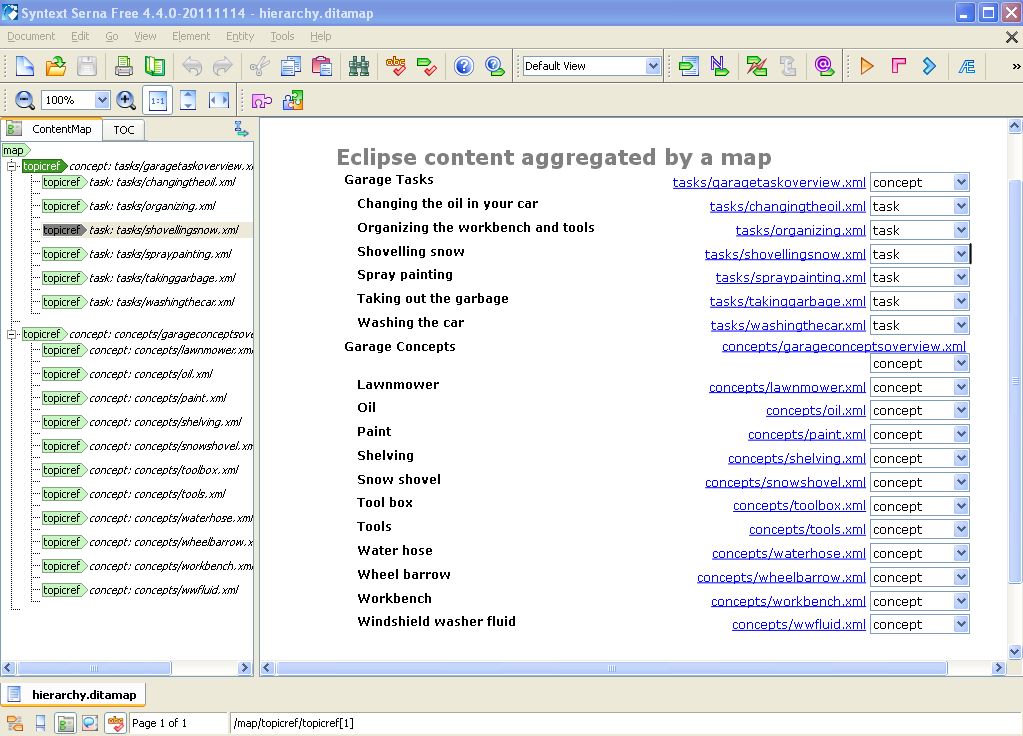This screenshot has width=1023, height=736.
Task: Click the ContentMap sync arrows icon
Action: click(x=241, y=129)
